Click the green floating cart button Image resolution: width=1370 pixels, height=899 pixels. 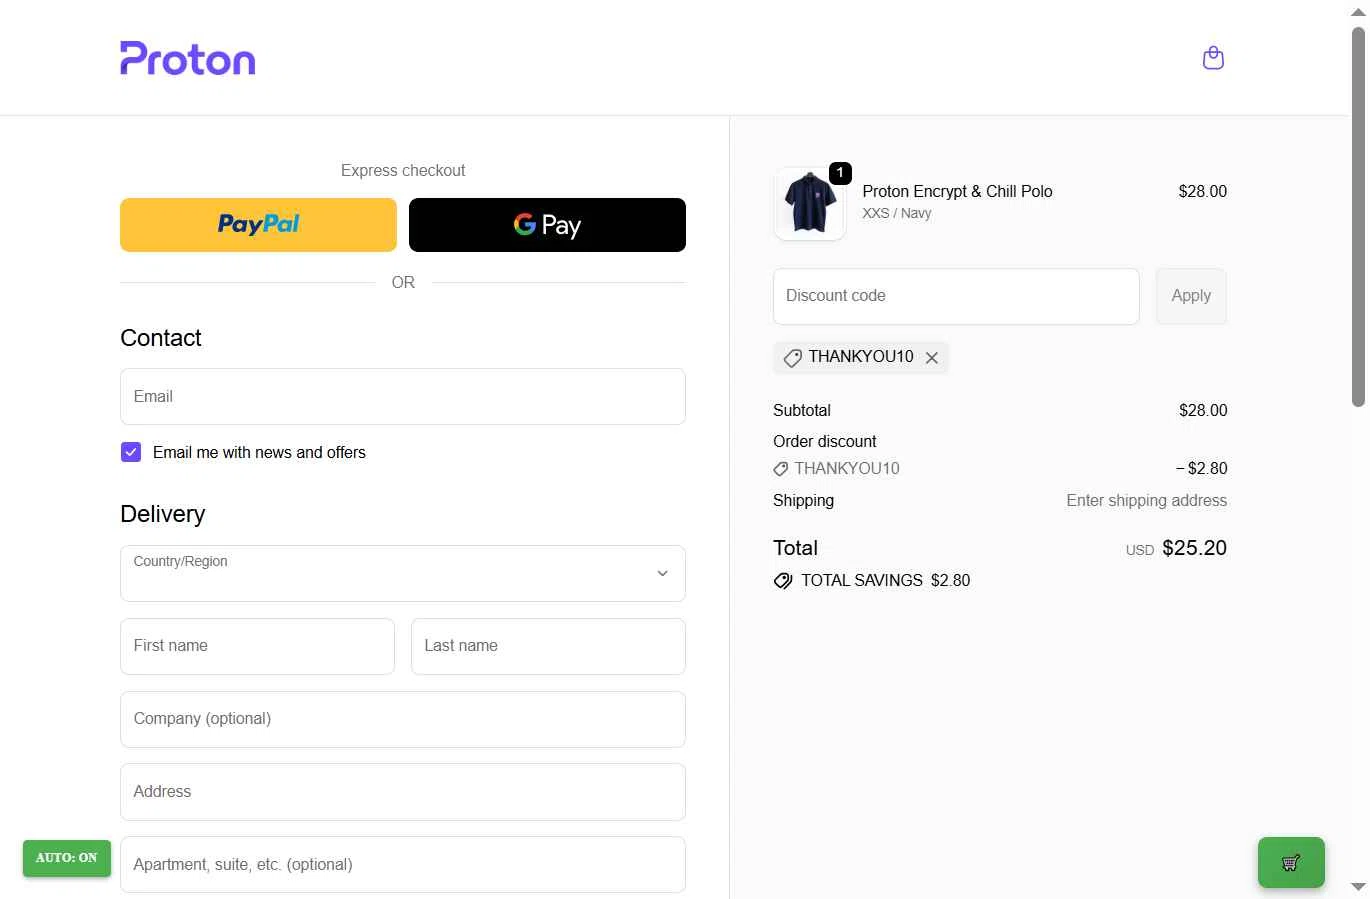pyautogui.click(x=1291, y=862)
